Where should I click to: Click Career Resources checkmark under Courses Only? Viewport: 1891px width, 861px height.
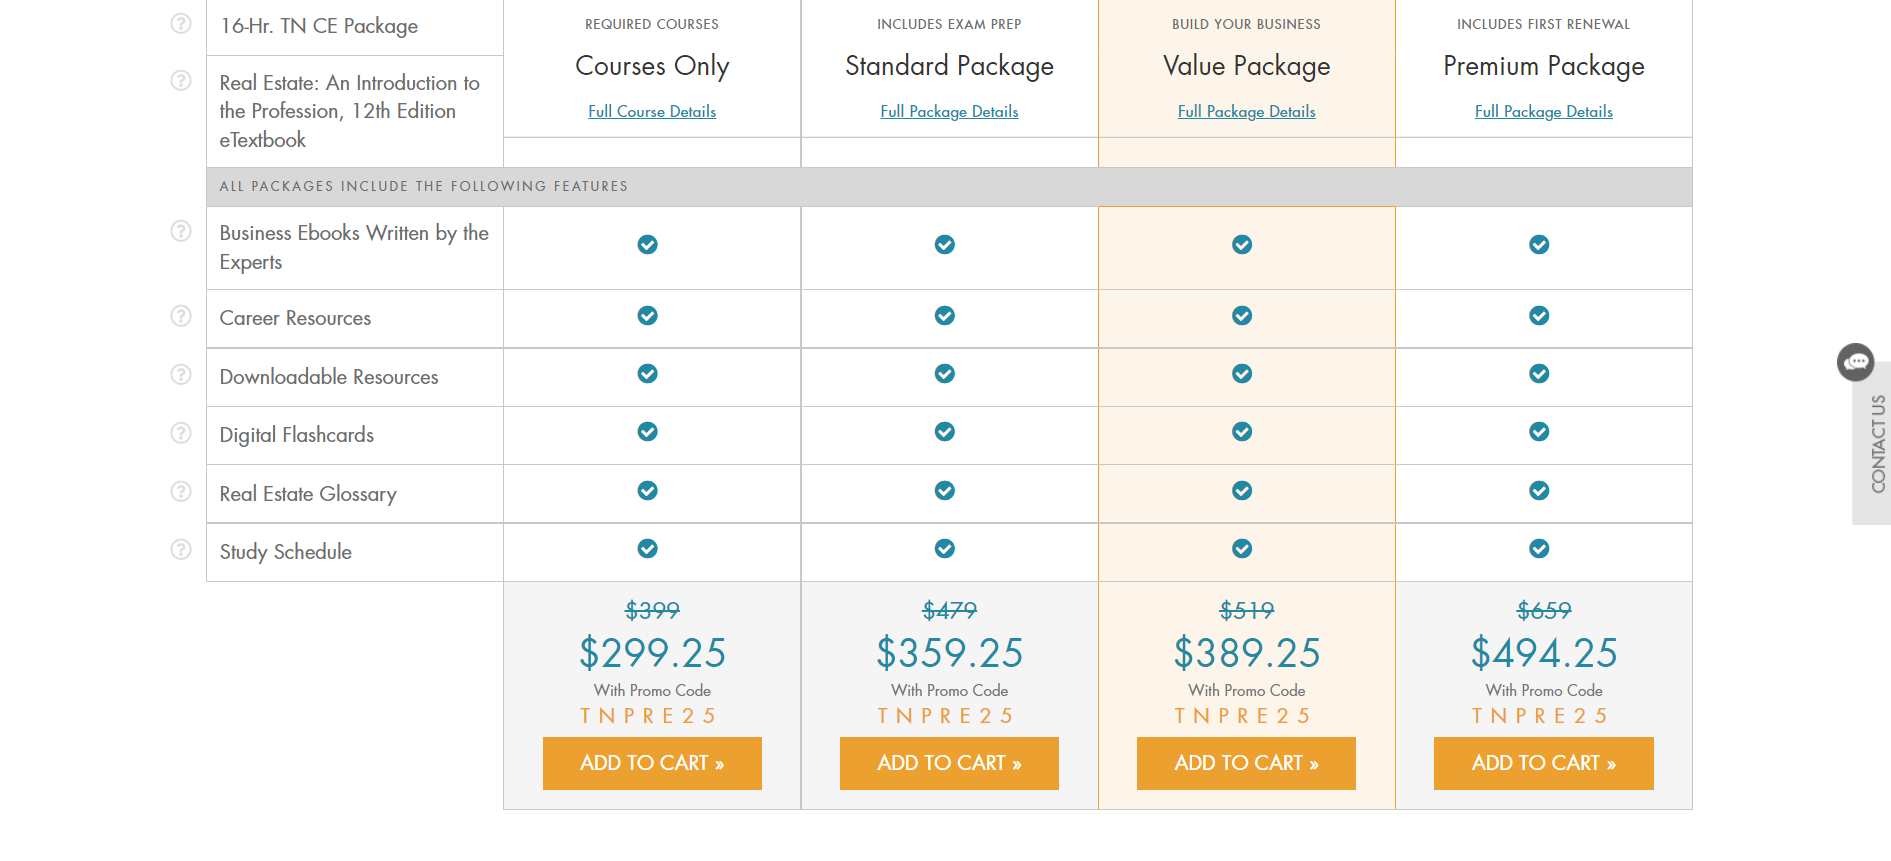coord(648,315)
